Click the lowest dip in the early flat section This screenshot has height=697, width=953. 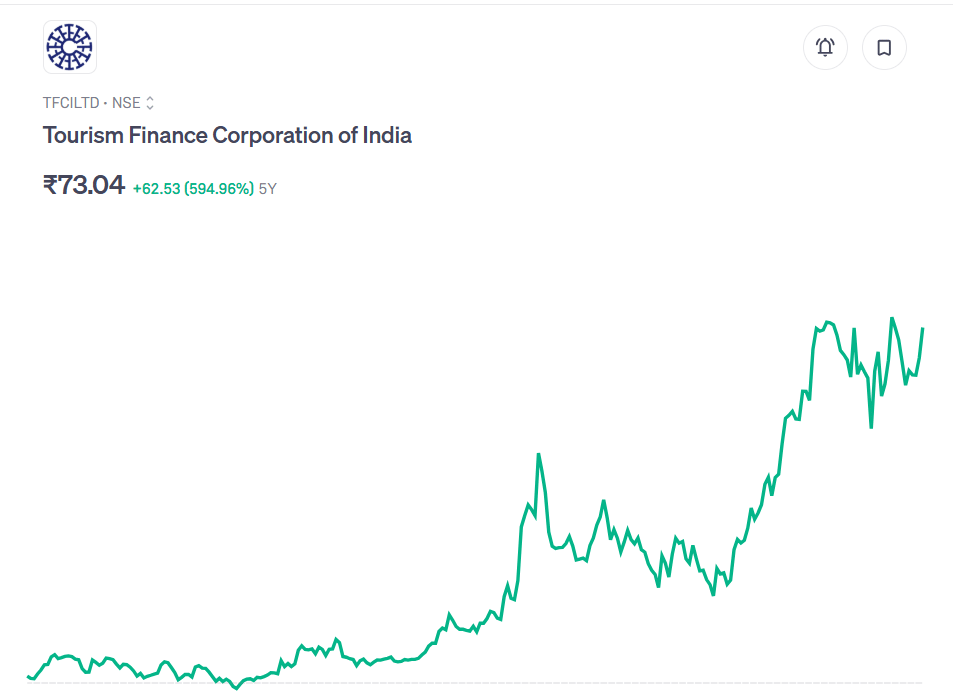point(237,689)
